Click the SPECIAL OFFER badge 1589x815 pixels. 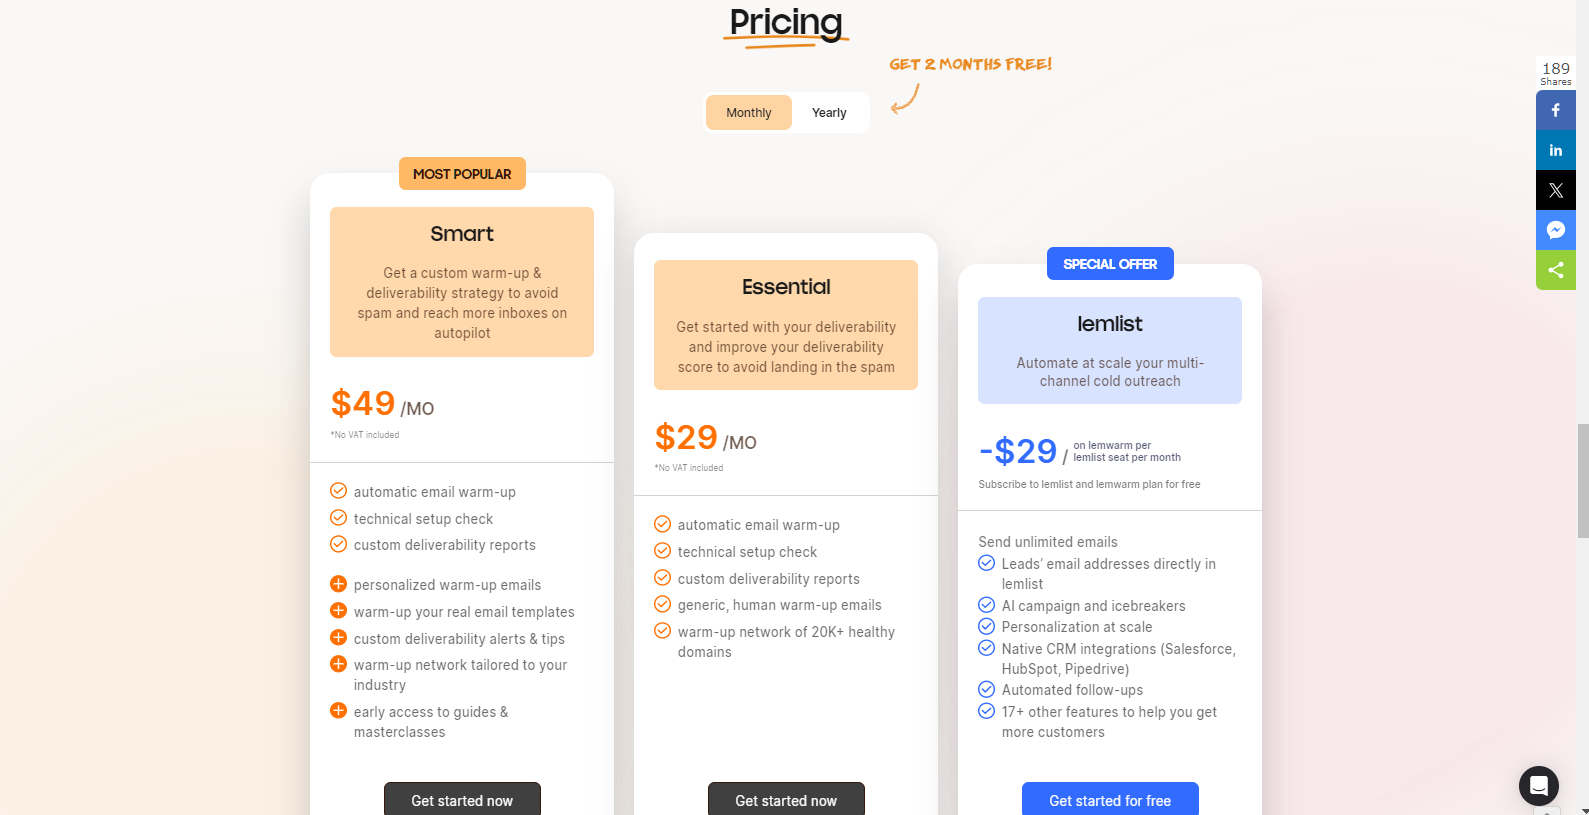(x=1110, y=264)
